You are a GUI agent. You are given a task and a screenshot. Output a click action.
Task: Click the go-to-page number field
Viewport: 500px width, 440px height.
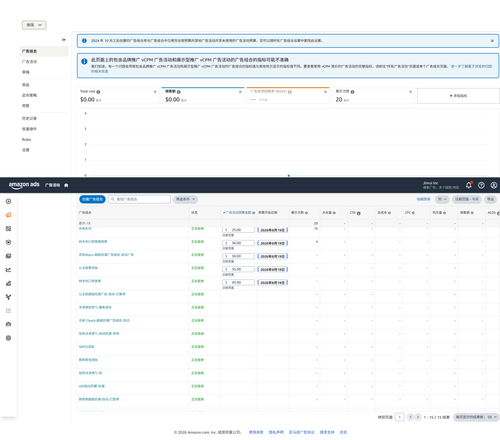[x=400, y=417]
